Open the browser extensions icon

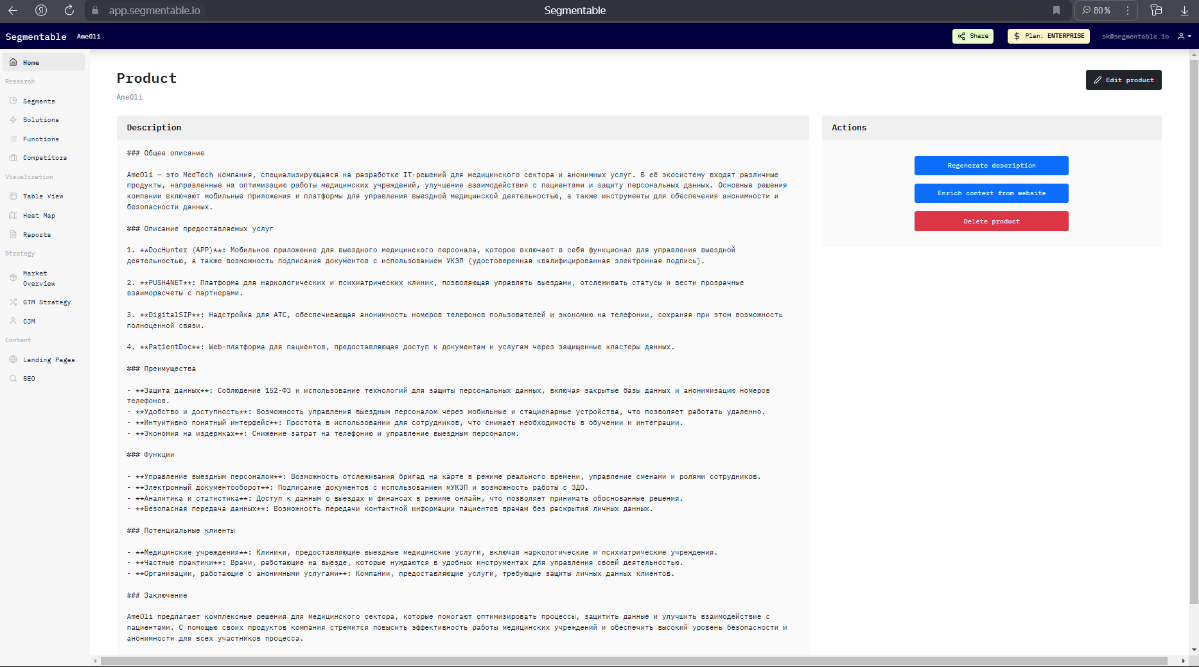[x=1156, y=11]
